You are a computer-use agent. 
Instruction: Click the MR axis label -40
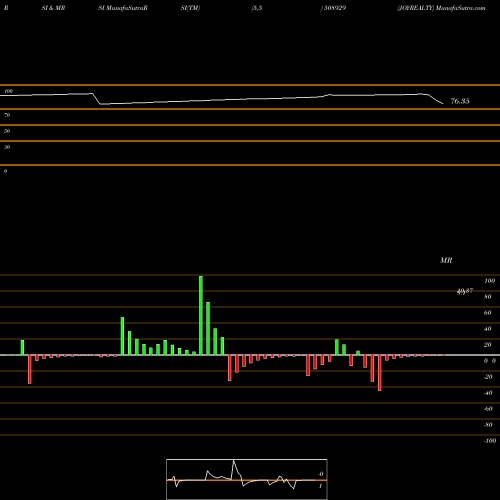point(488,393)
